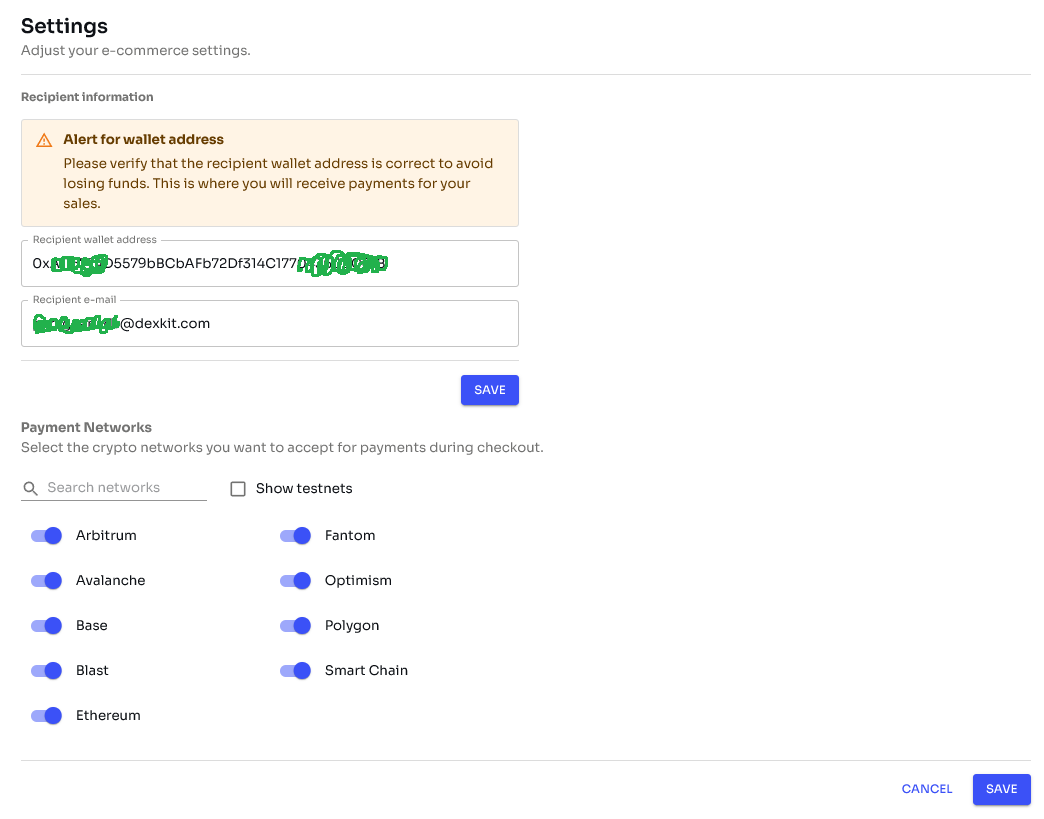This screenshot has width=1044, height=819.
Task: Check the Show testnets checkbox
Action: point(238,489)
